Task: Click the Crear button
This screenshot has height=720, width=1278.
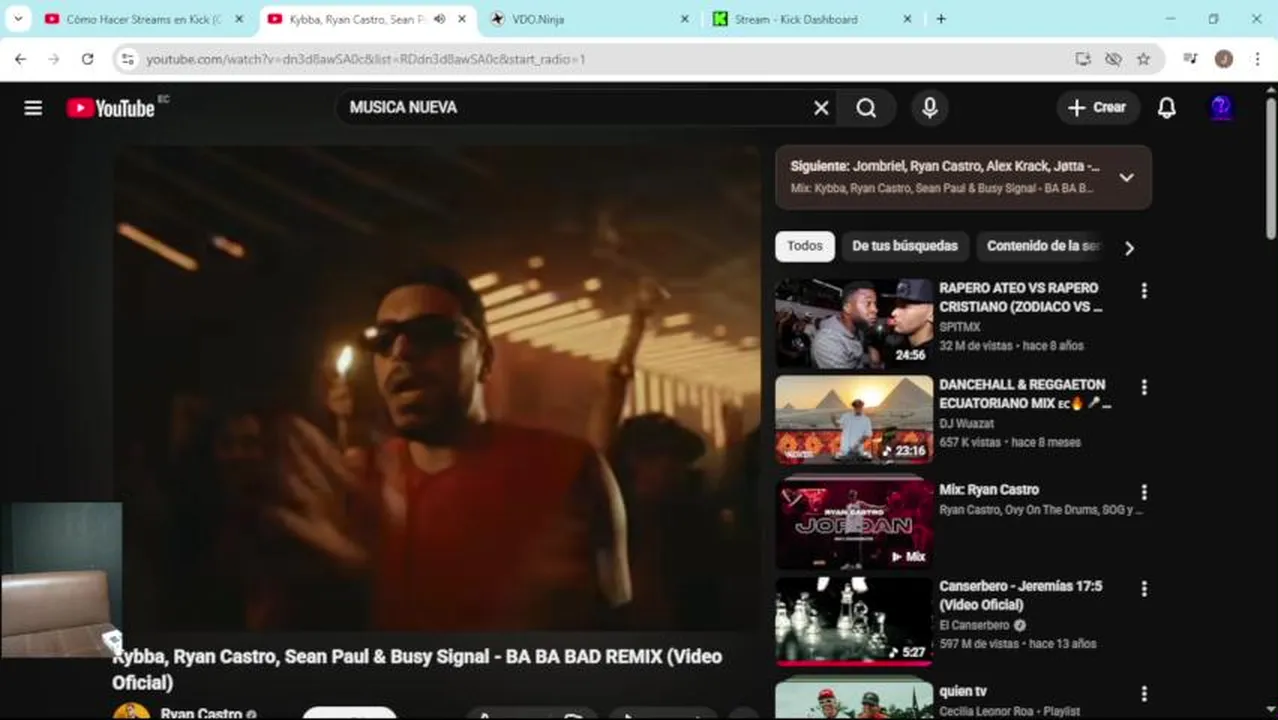Action: (x=1098, y=108)
